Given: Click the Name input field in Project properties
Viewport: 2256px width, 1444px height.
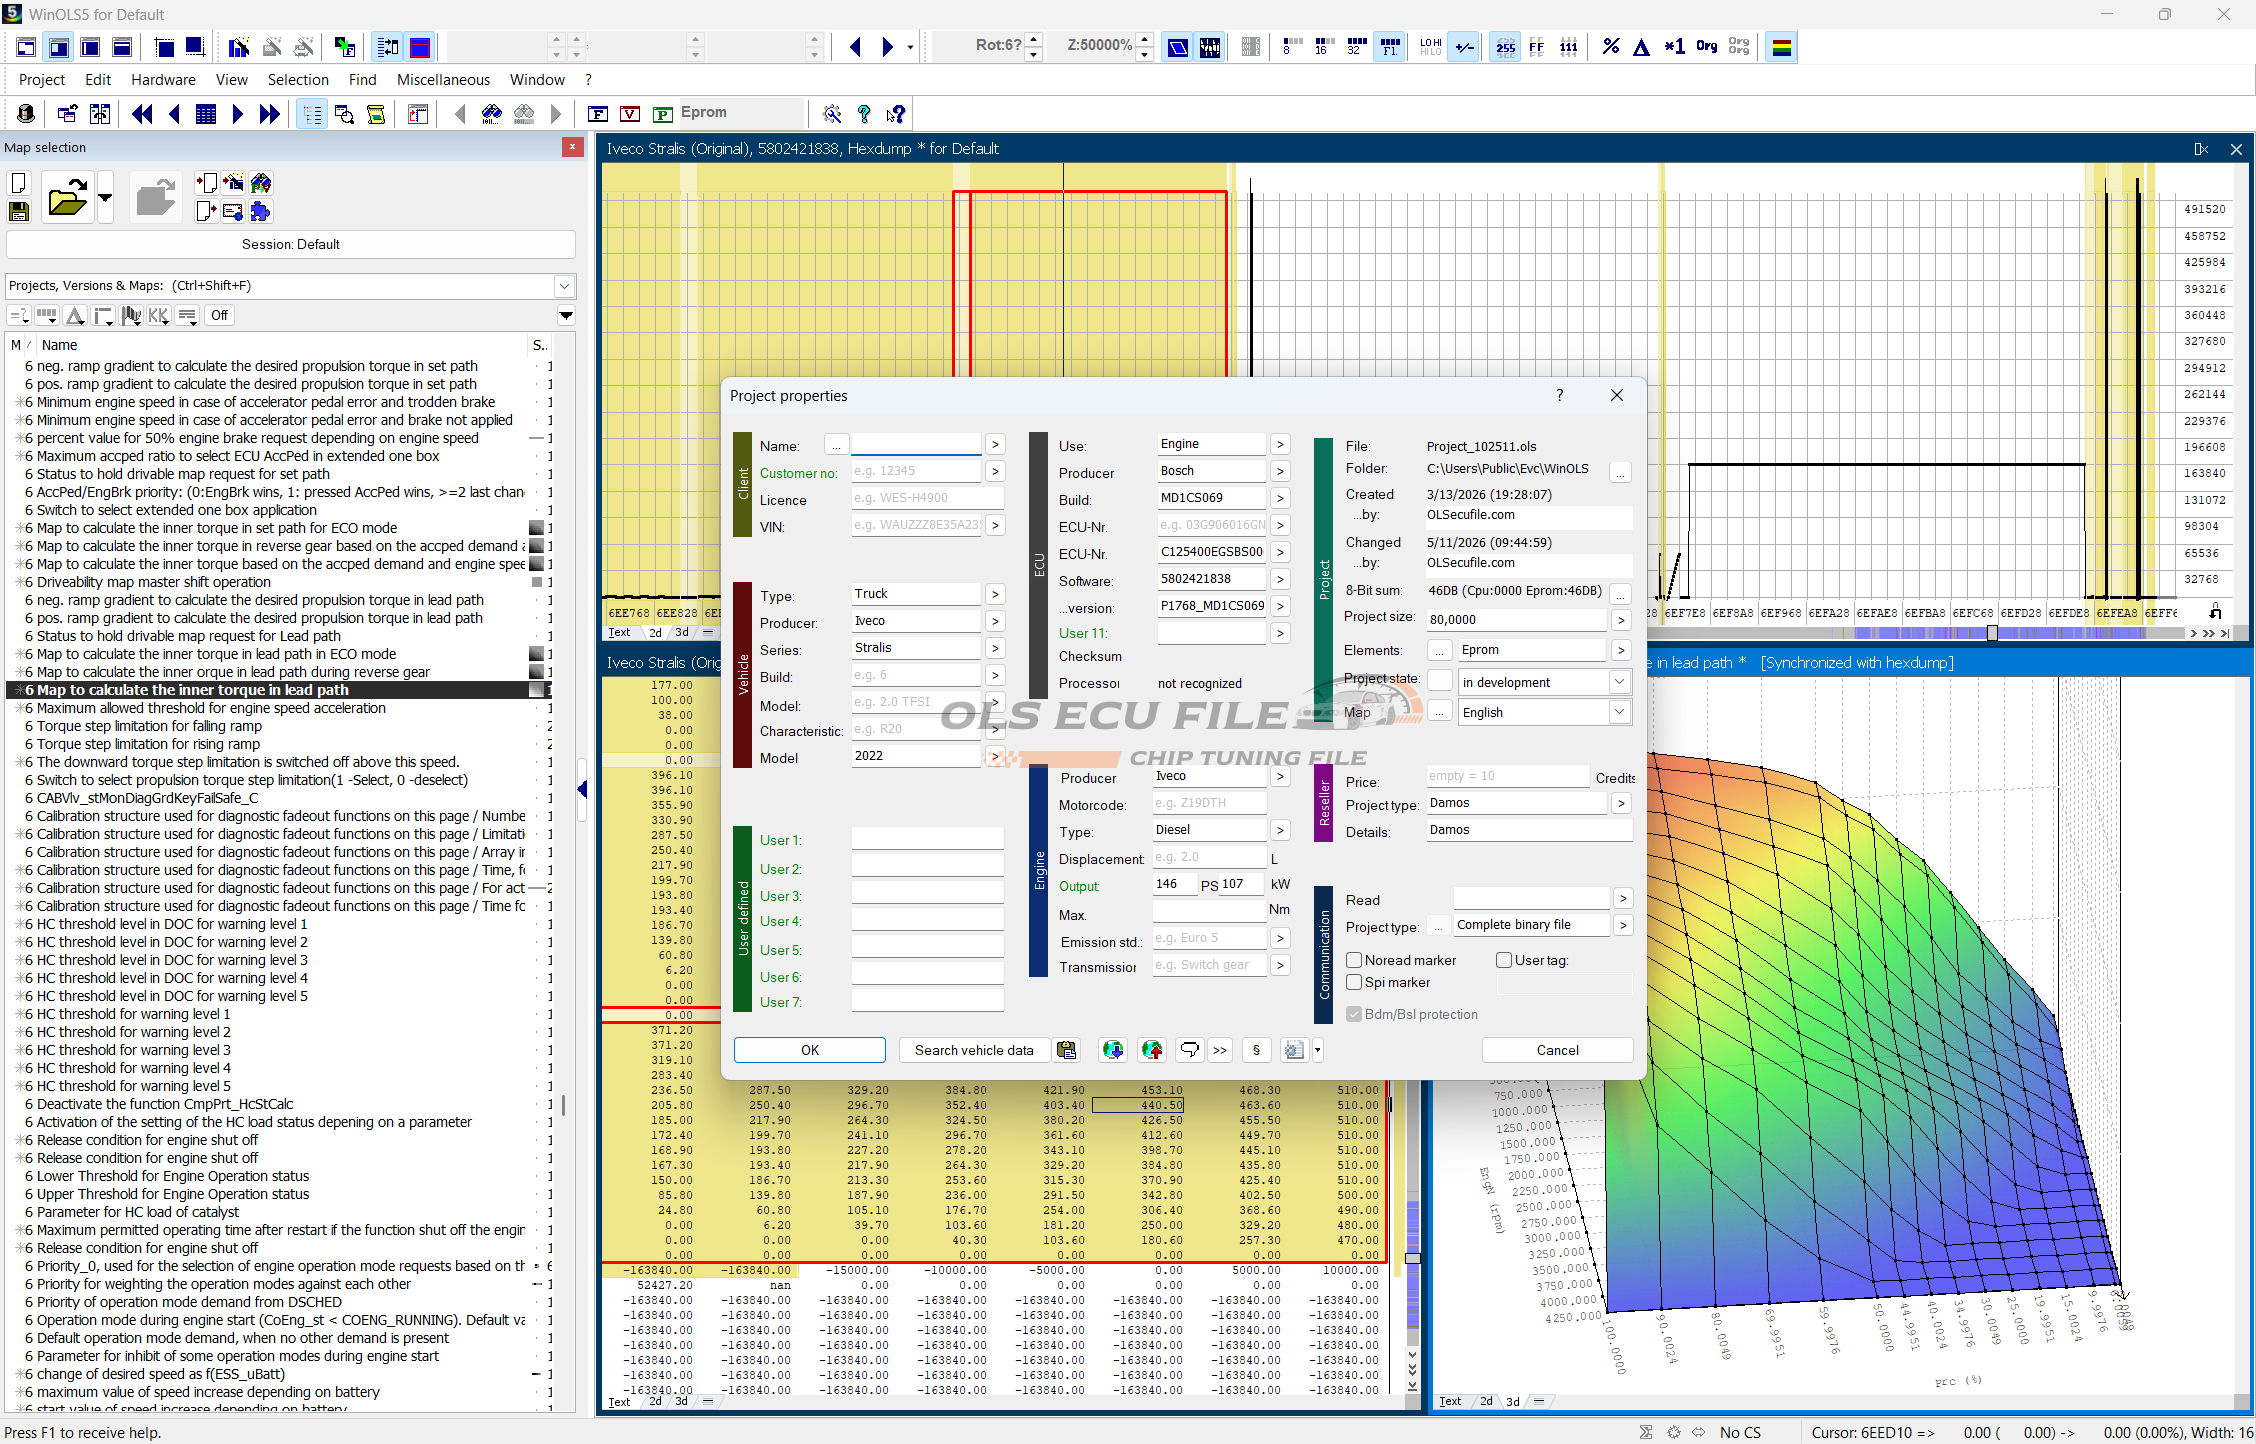Looking at the screenshot, I should 916,444.
